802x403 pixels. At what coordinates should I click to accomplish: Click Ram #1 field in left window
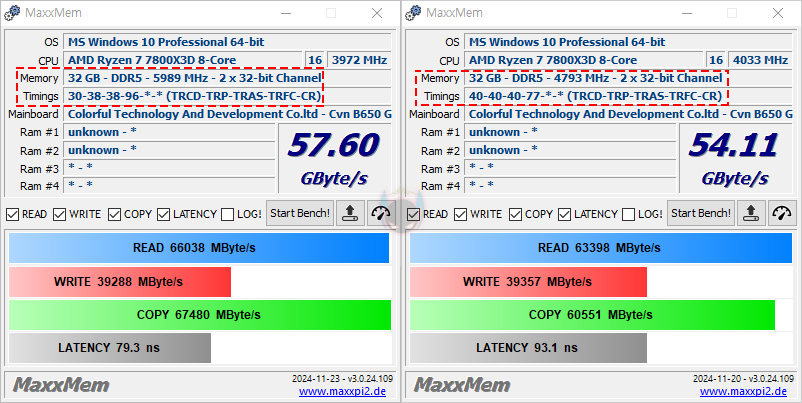tap(169, 132)
